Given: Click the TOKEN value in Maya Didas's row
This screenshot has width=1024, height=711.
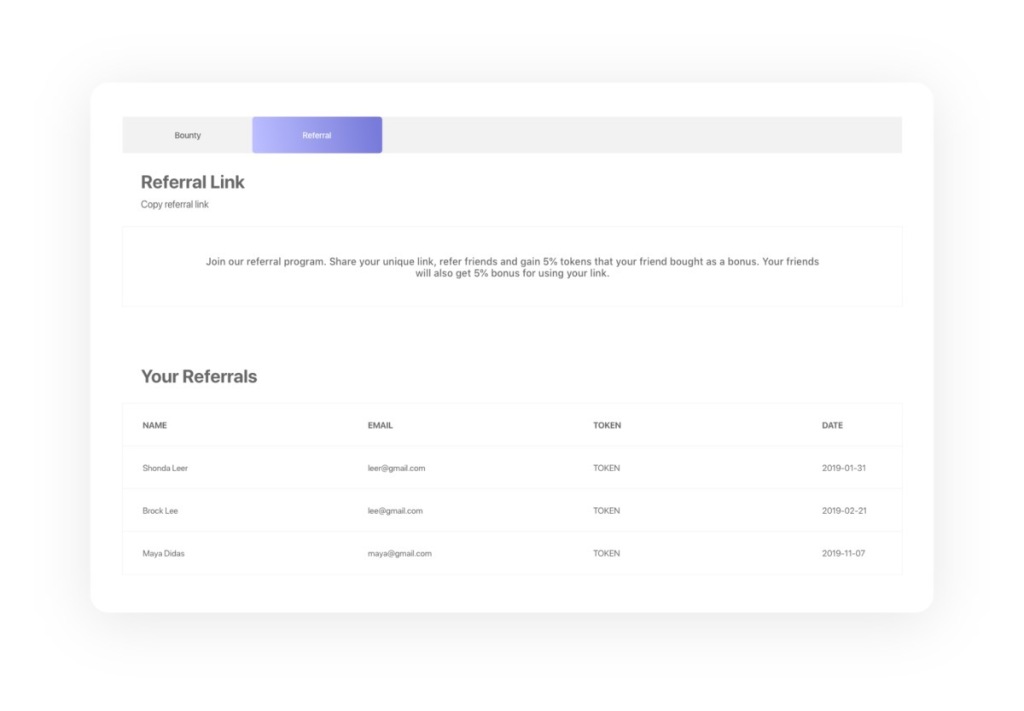Looking at the screenshot, I should click(607, 553).
